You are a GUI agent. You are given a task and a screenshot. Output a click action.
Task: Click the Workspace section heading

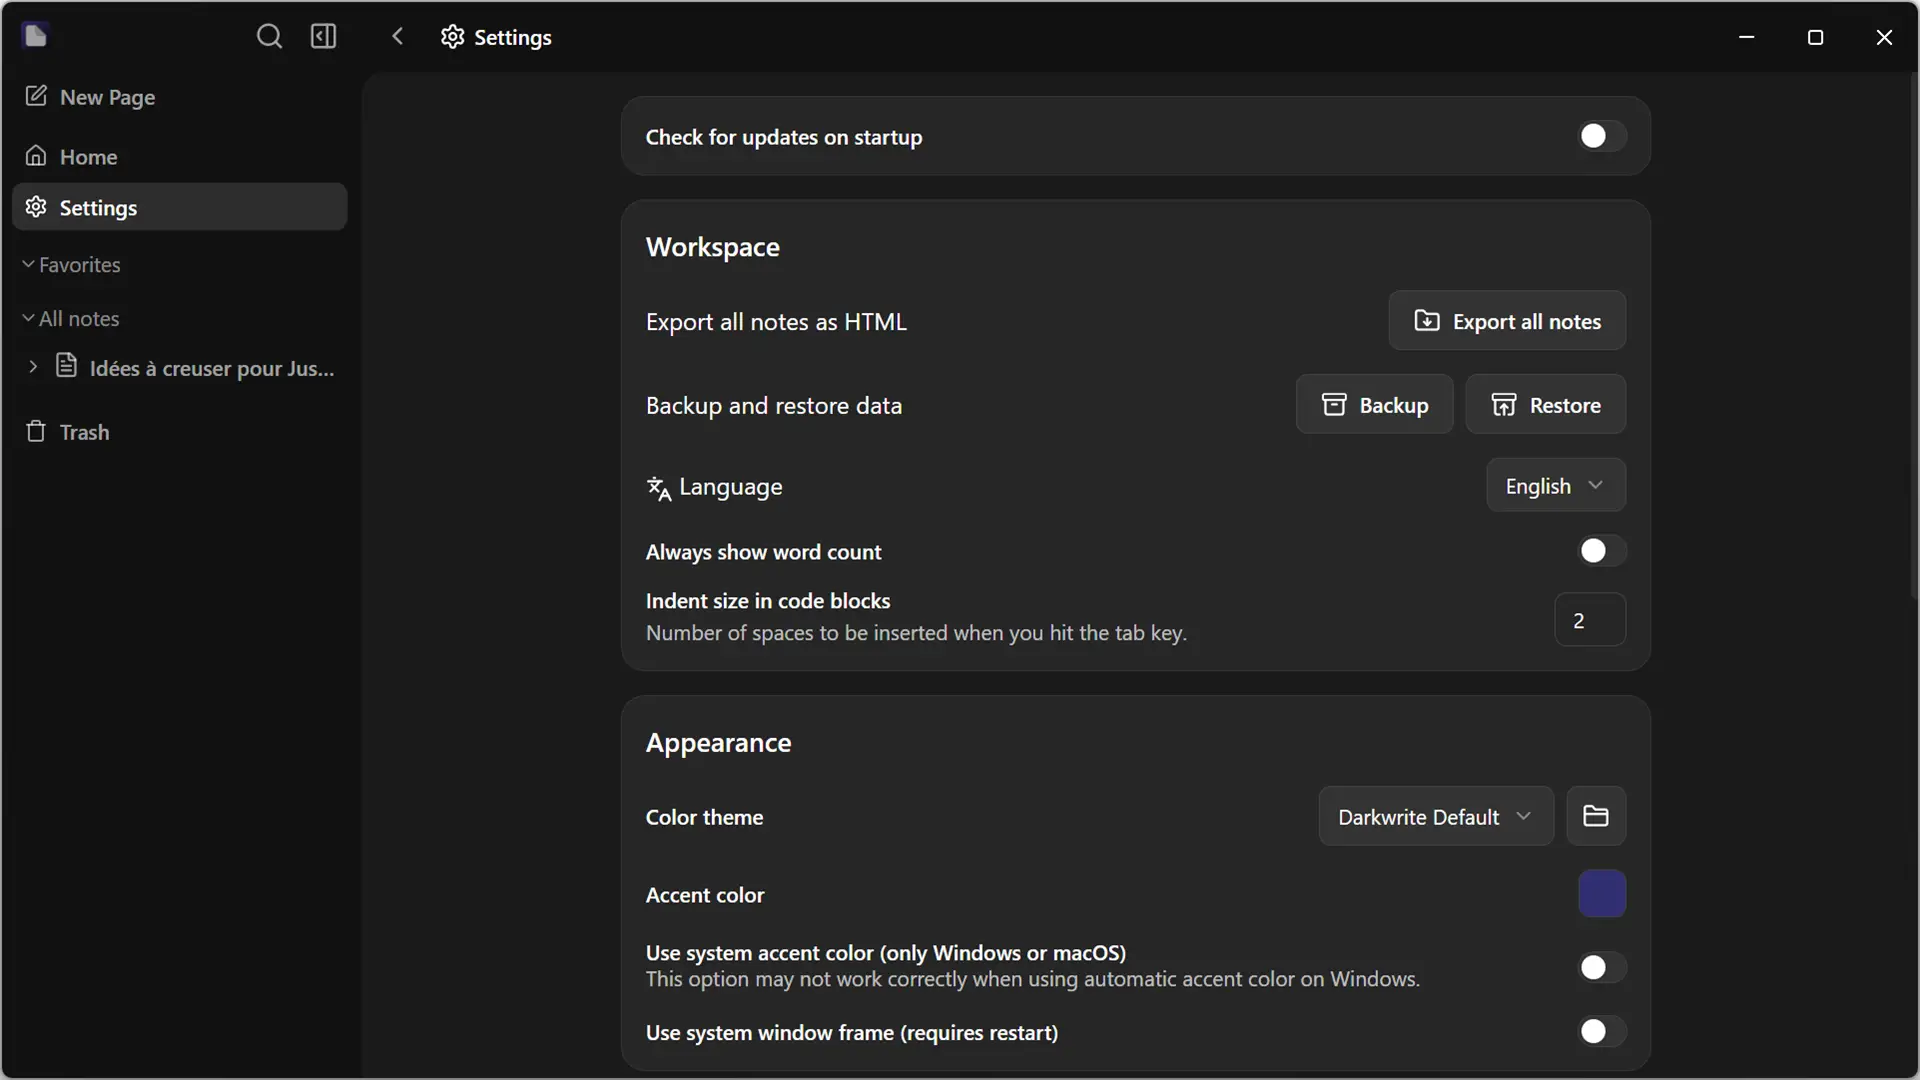coord(712,247)
